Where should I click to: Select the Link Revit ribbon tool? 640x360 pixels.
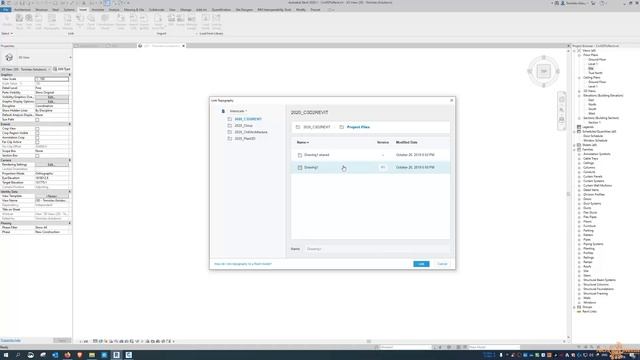coord(19,21)
